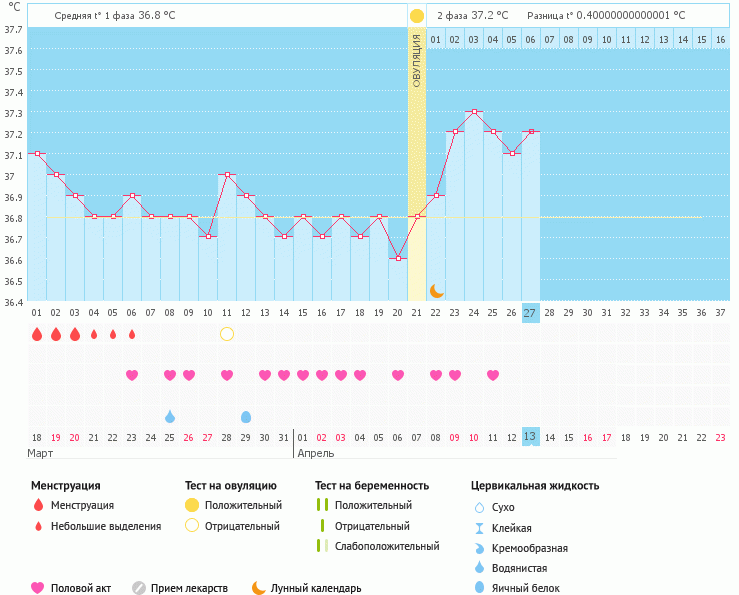Select the large menstruation drop on cycle day 01

pyautogui.click(x=37, y=334)
